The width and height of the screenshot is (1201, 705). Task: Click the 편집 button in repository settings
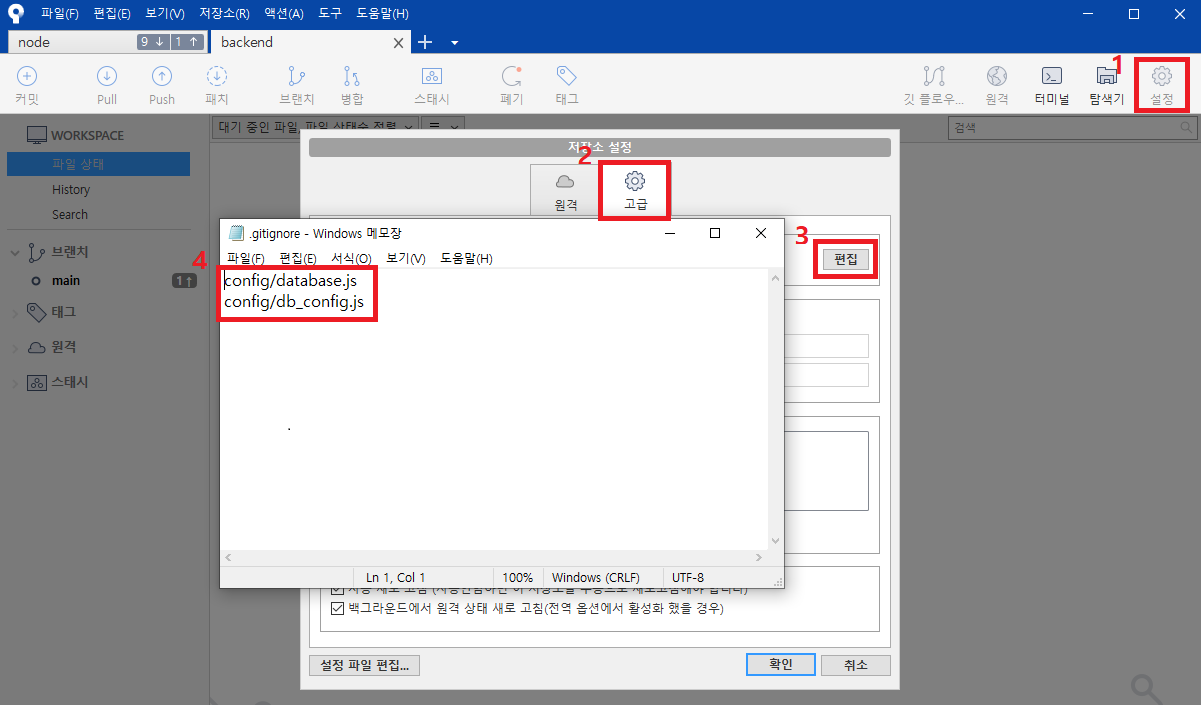click(x=846, y=259)
